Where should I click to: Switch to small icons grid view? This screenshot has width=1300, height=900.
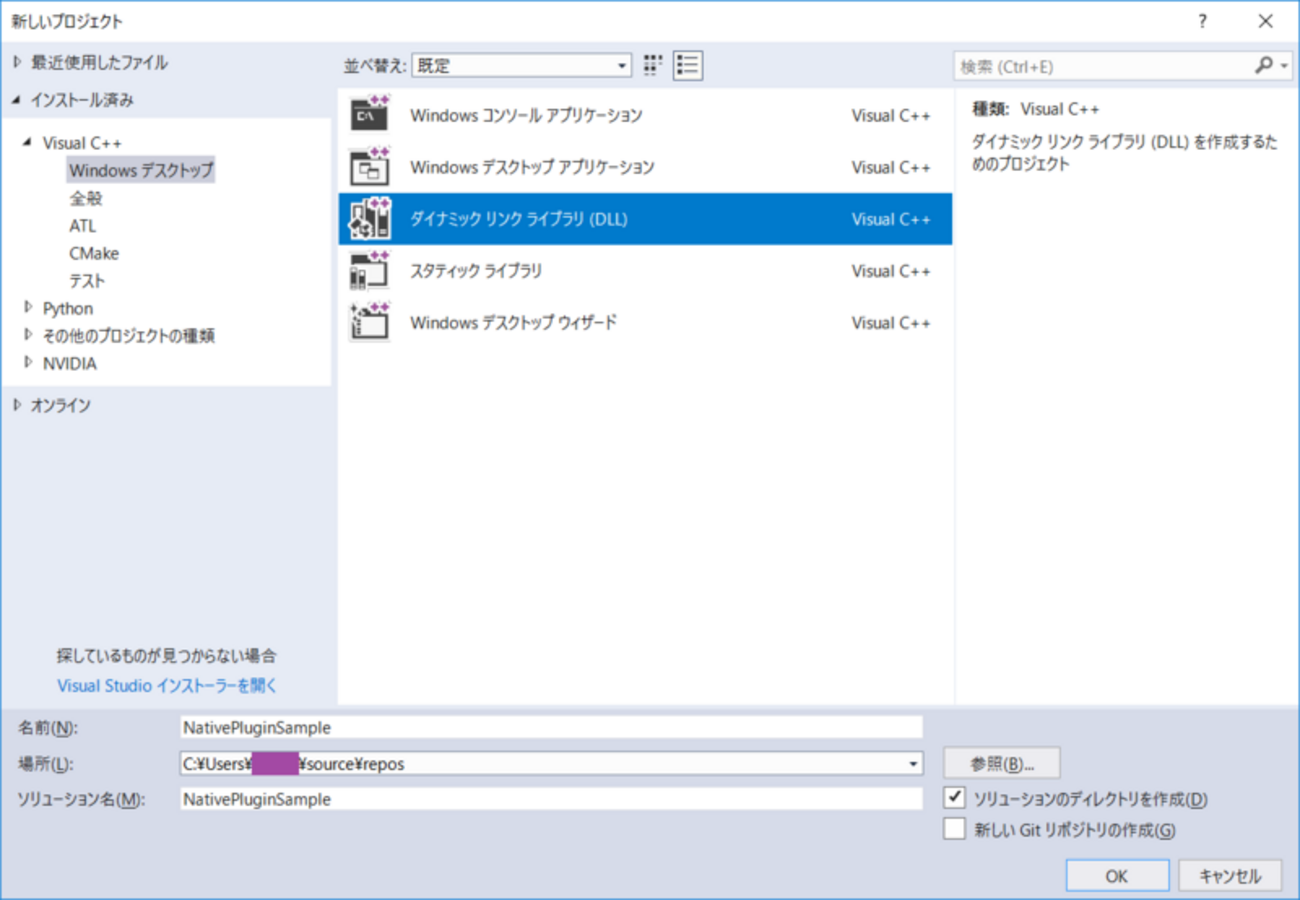click(x=653, y=66)
